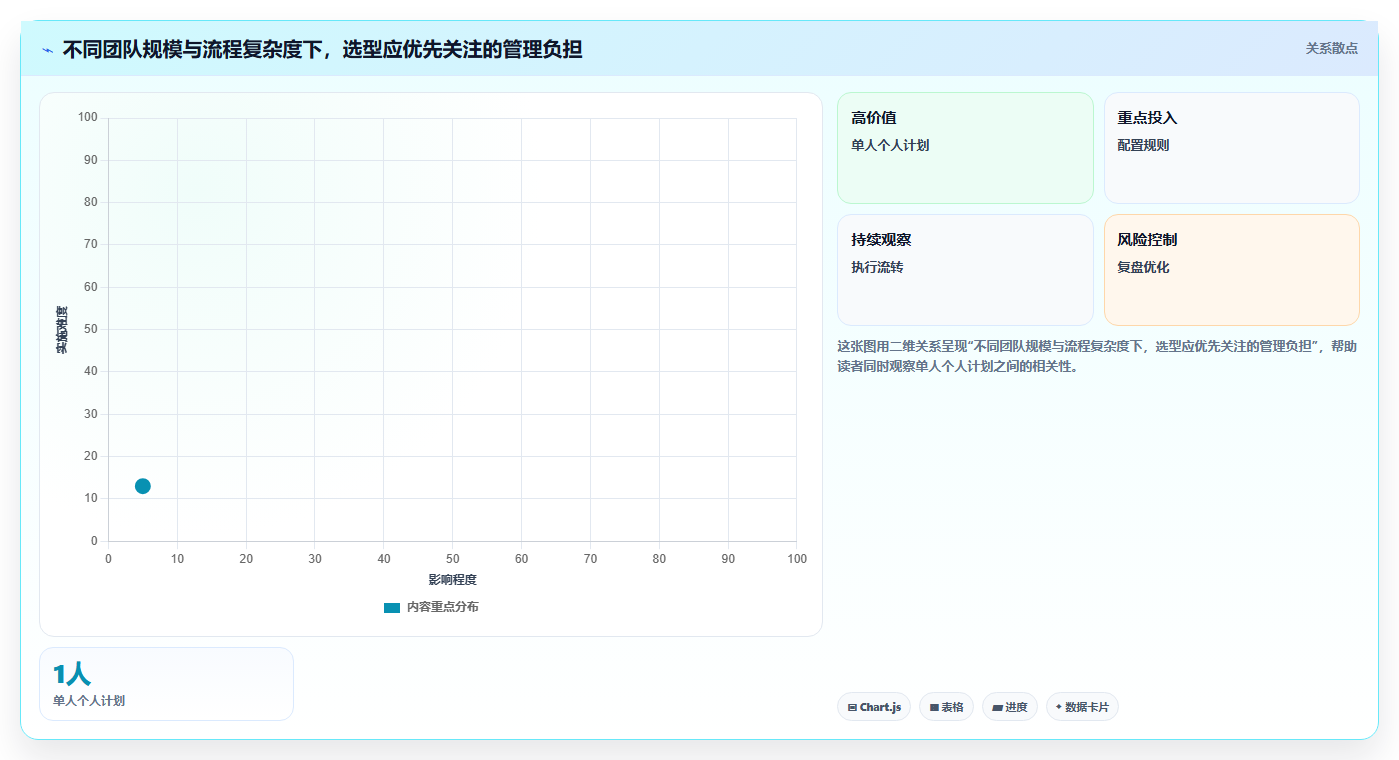The height and width of the screenshot is (760, 1399).
Task: Select the Chart.js tag chip
Action: (874, 707)
